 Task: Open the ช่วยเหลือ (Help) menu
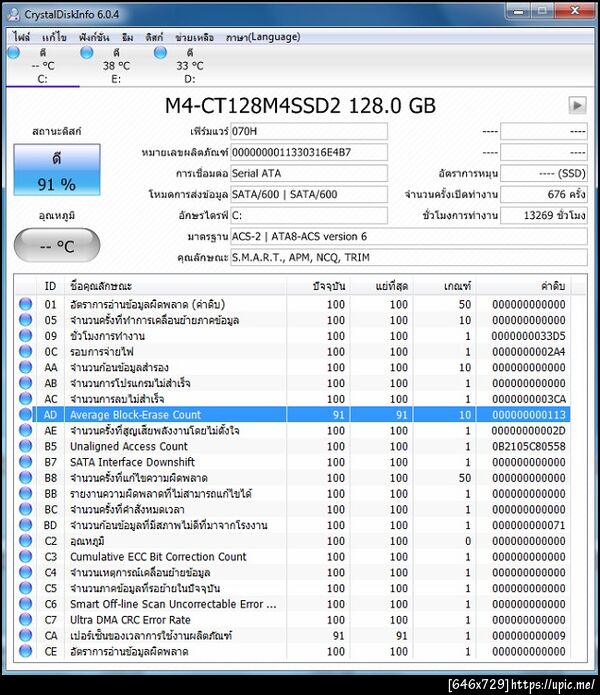pyautogui.click(x=195, y=37)
